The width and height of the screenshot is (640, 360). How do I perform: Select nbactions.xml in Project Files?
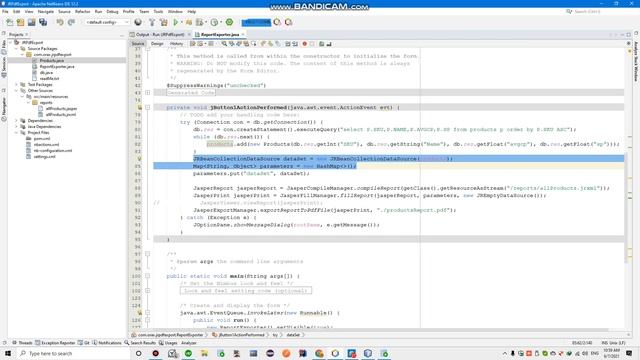46,144
